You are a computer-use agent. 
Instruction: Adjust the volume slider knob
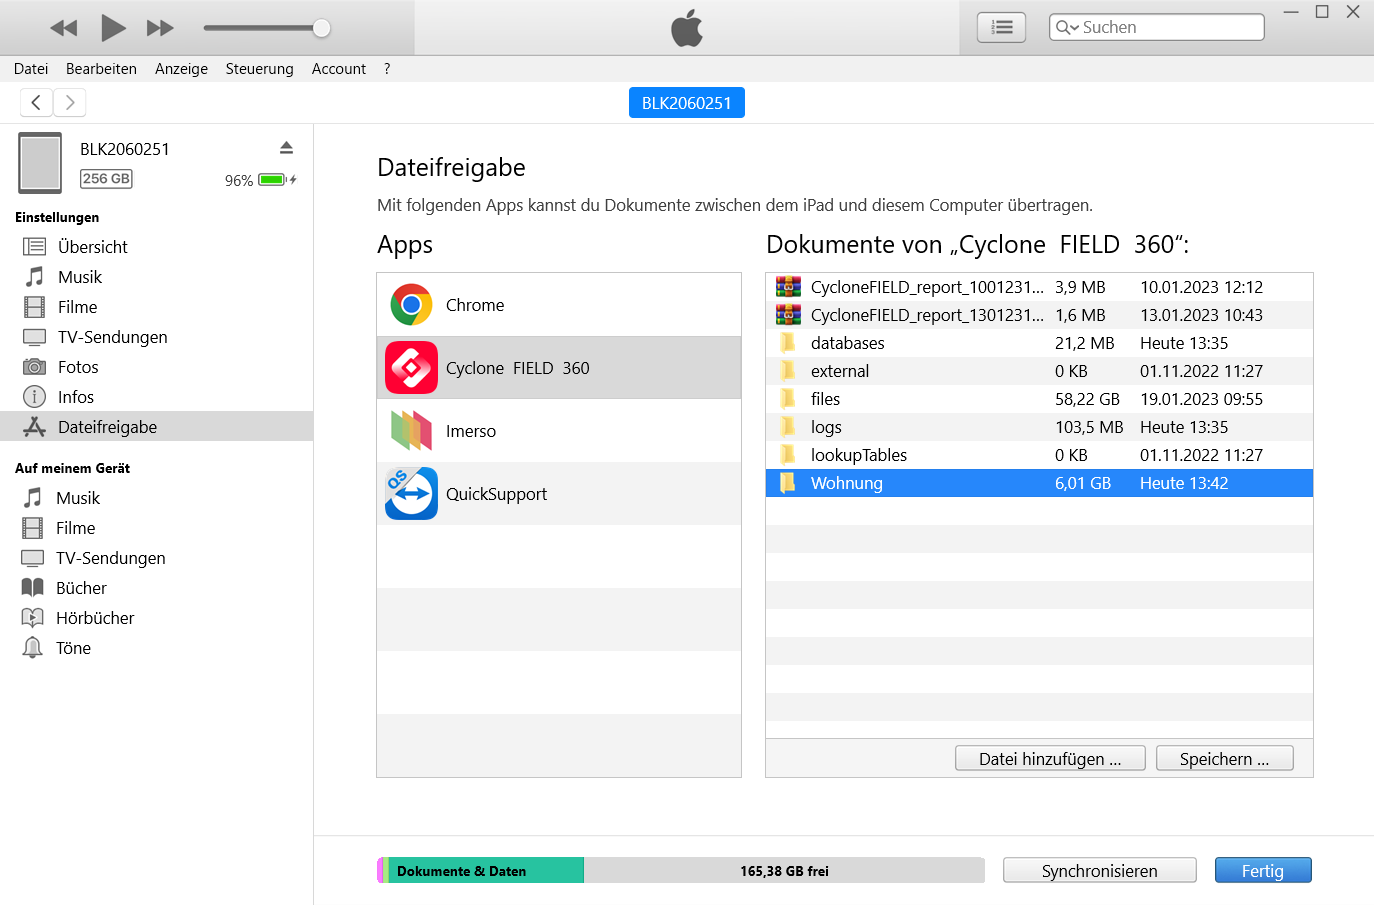click(321, 28)
